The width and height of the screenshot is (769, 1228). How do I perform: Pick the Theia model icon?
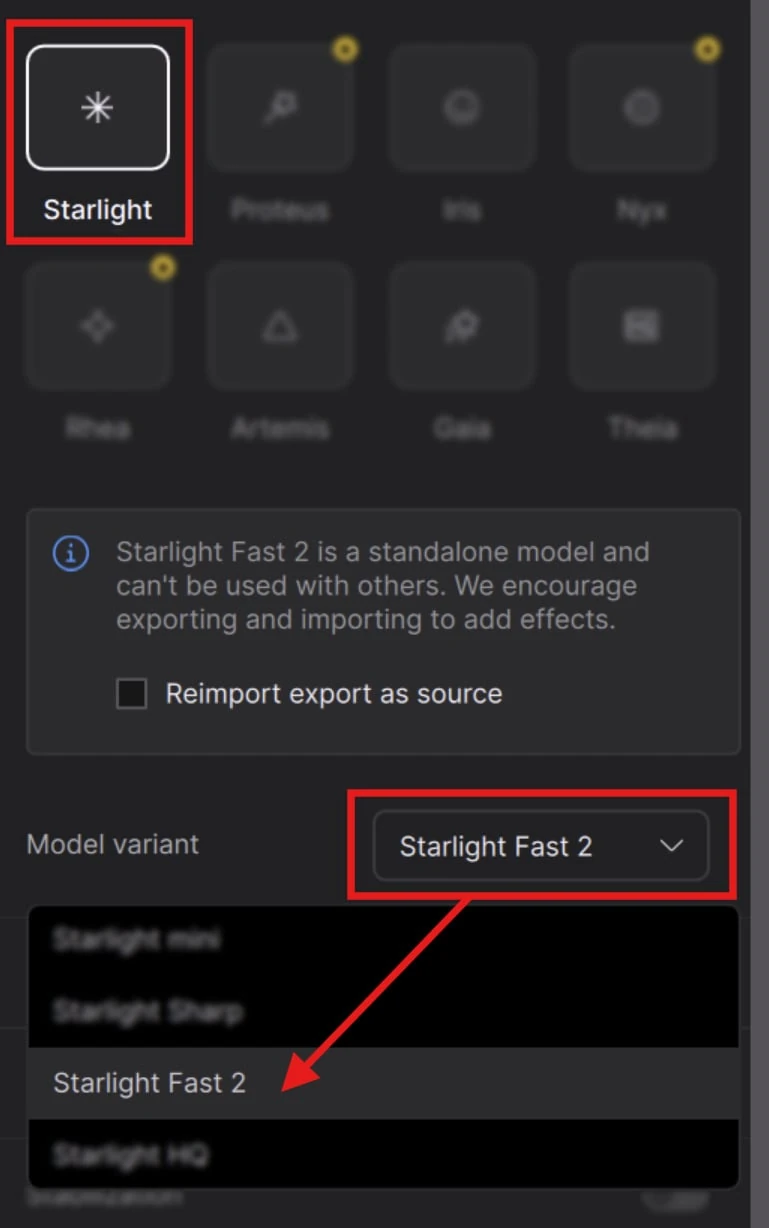point(642,326)
